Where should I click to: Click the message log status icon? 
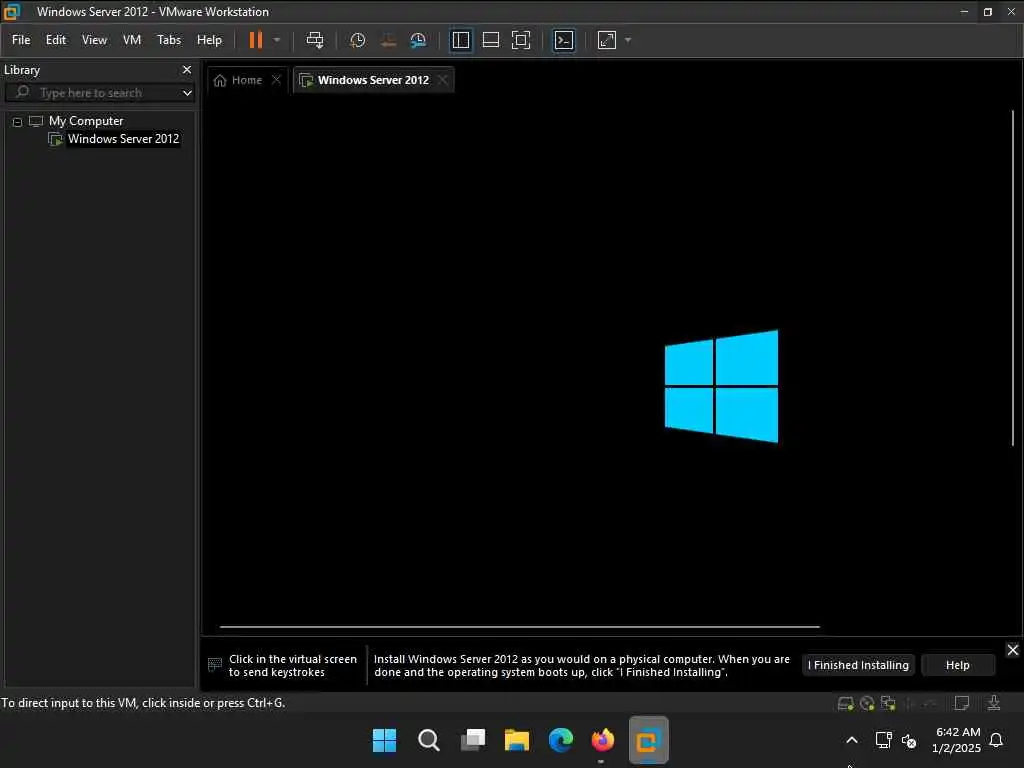962,703
